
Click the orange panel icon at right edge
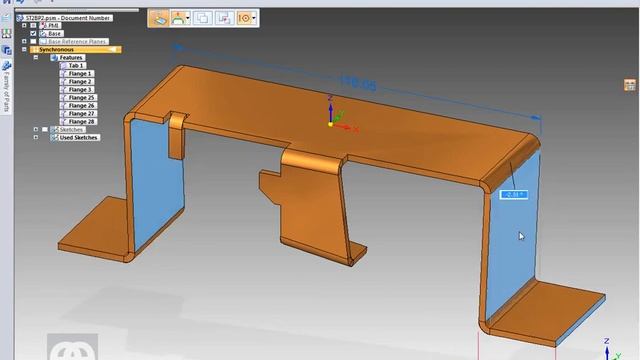[630, 85]
